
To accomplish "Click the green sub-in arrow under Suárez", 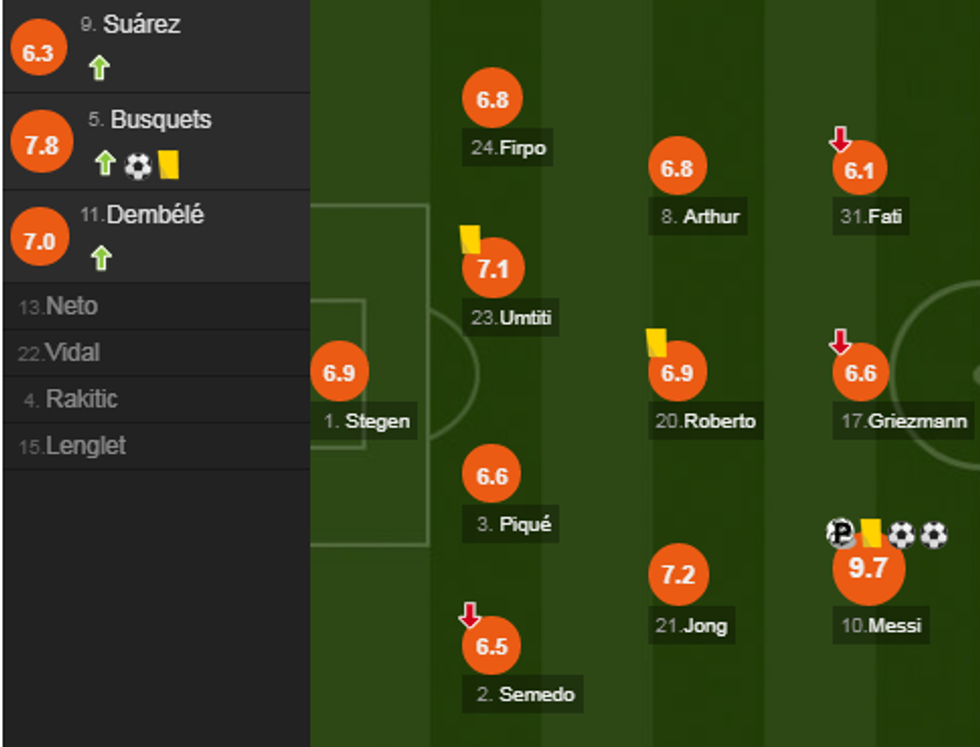I will [98, 68].
